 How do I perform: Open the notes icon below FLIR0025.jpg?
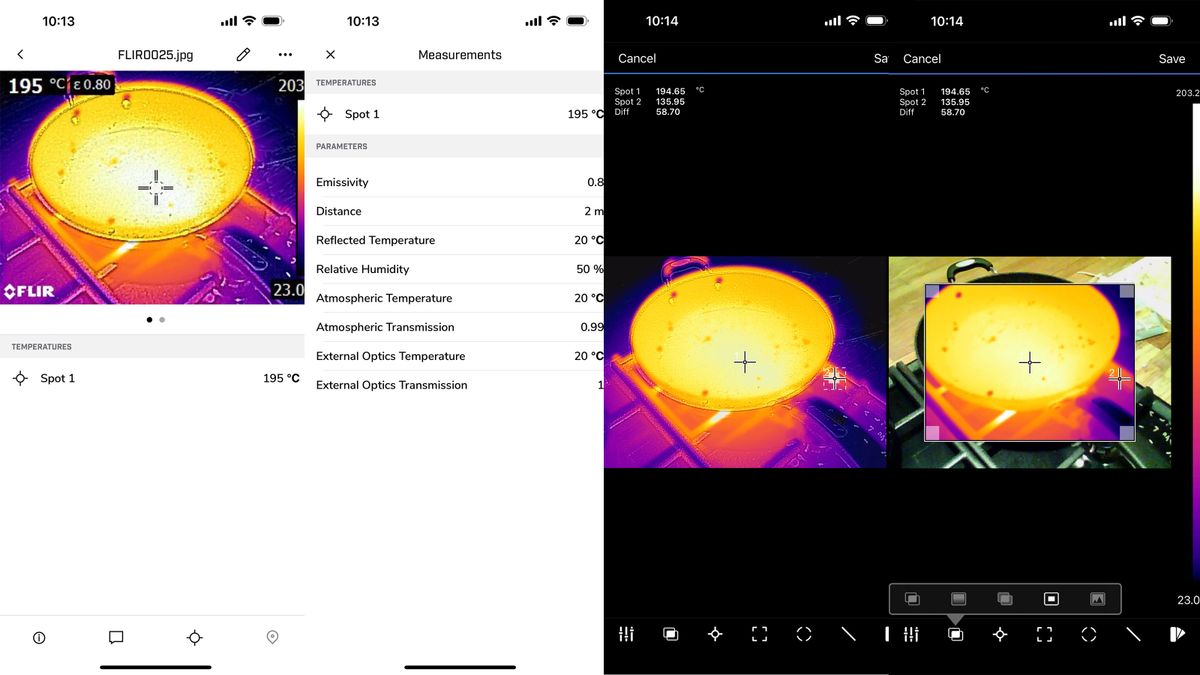click(116, 637)
